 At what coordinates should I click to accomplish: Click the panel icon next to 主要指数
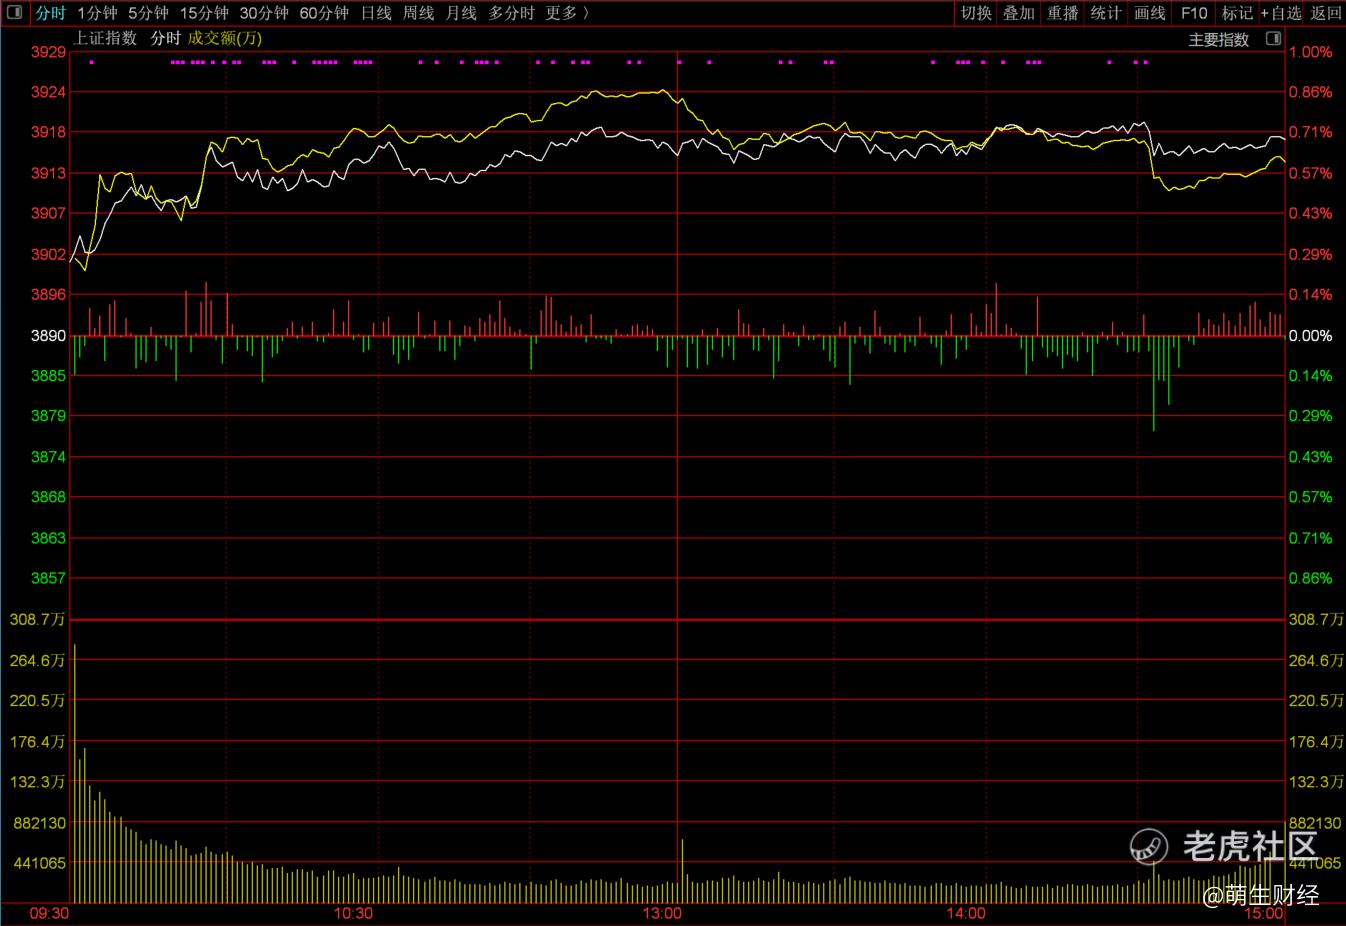coord(1273,39)
